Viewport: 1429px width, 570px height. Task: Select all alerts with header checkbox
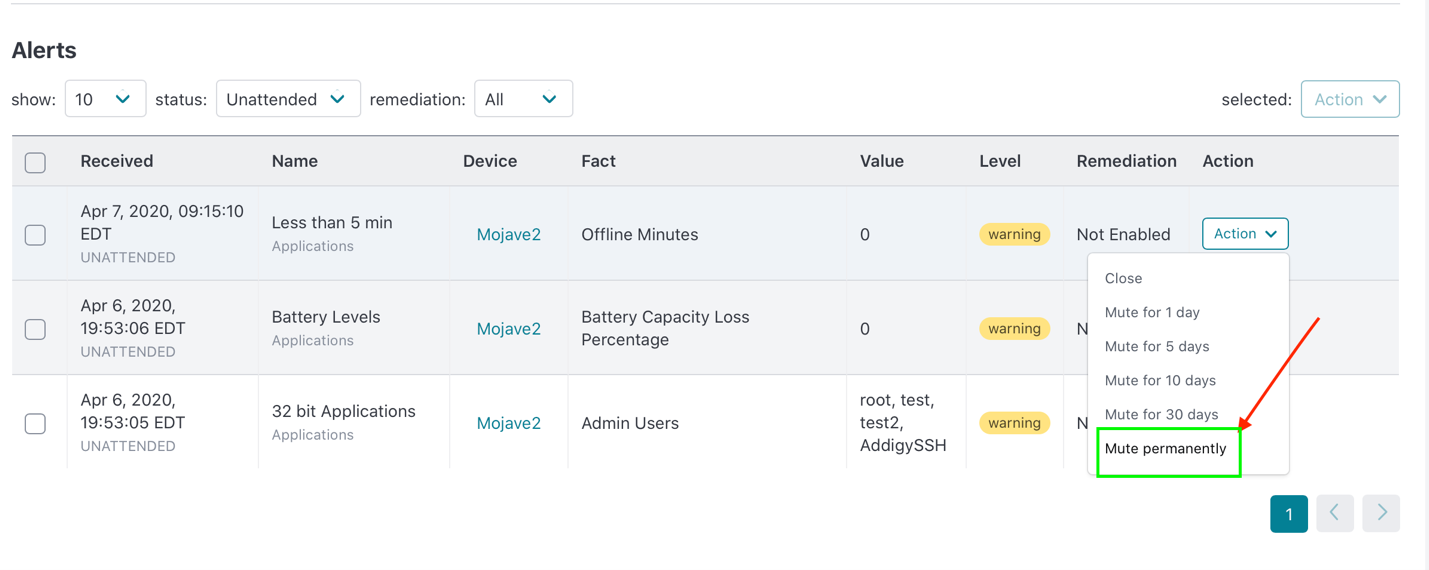pos(35,162)
